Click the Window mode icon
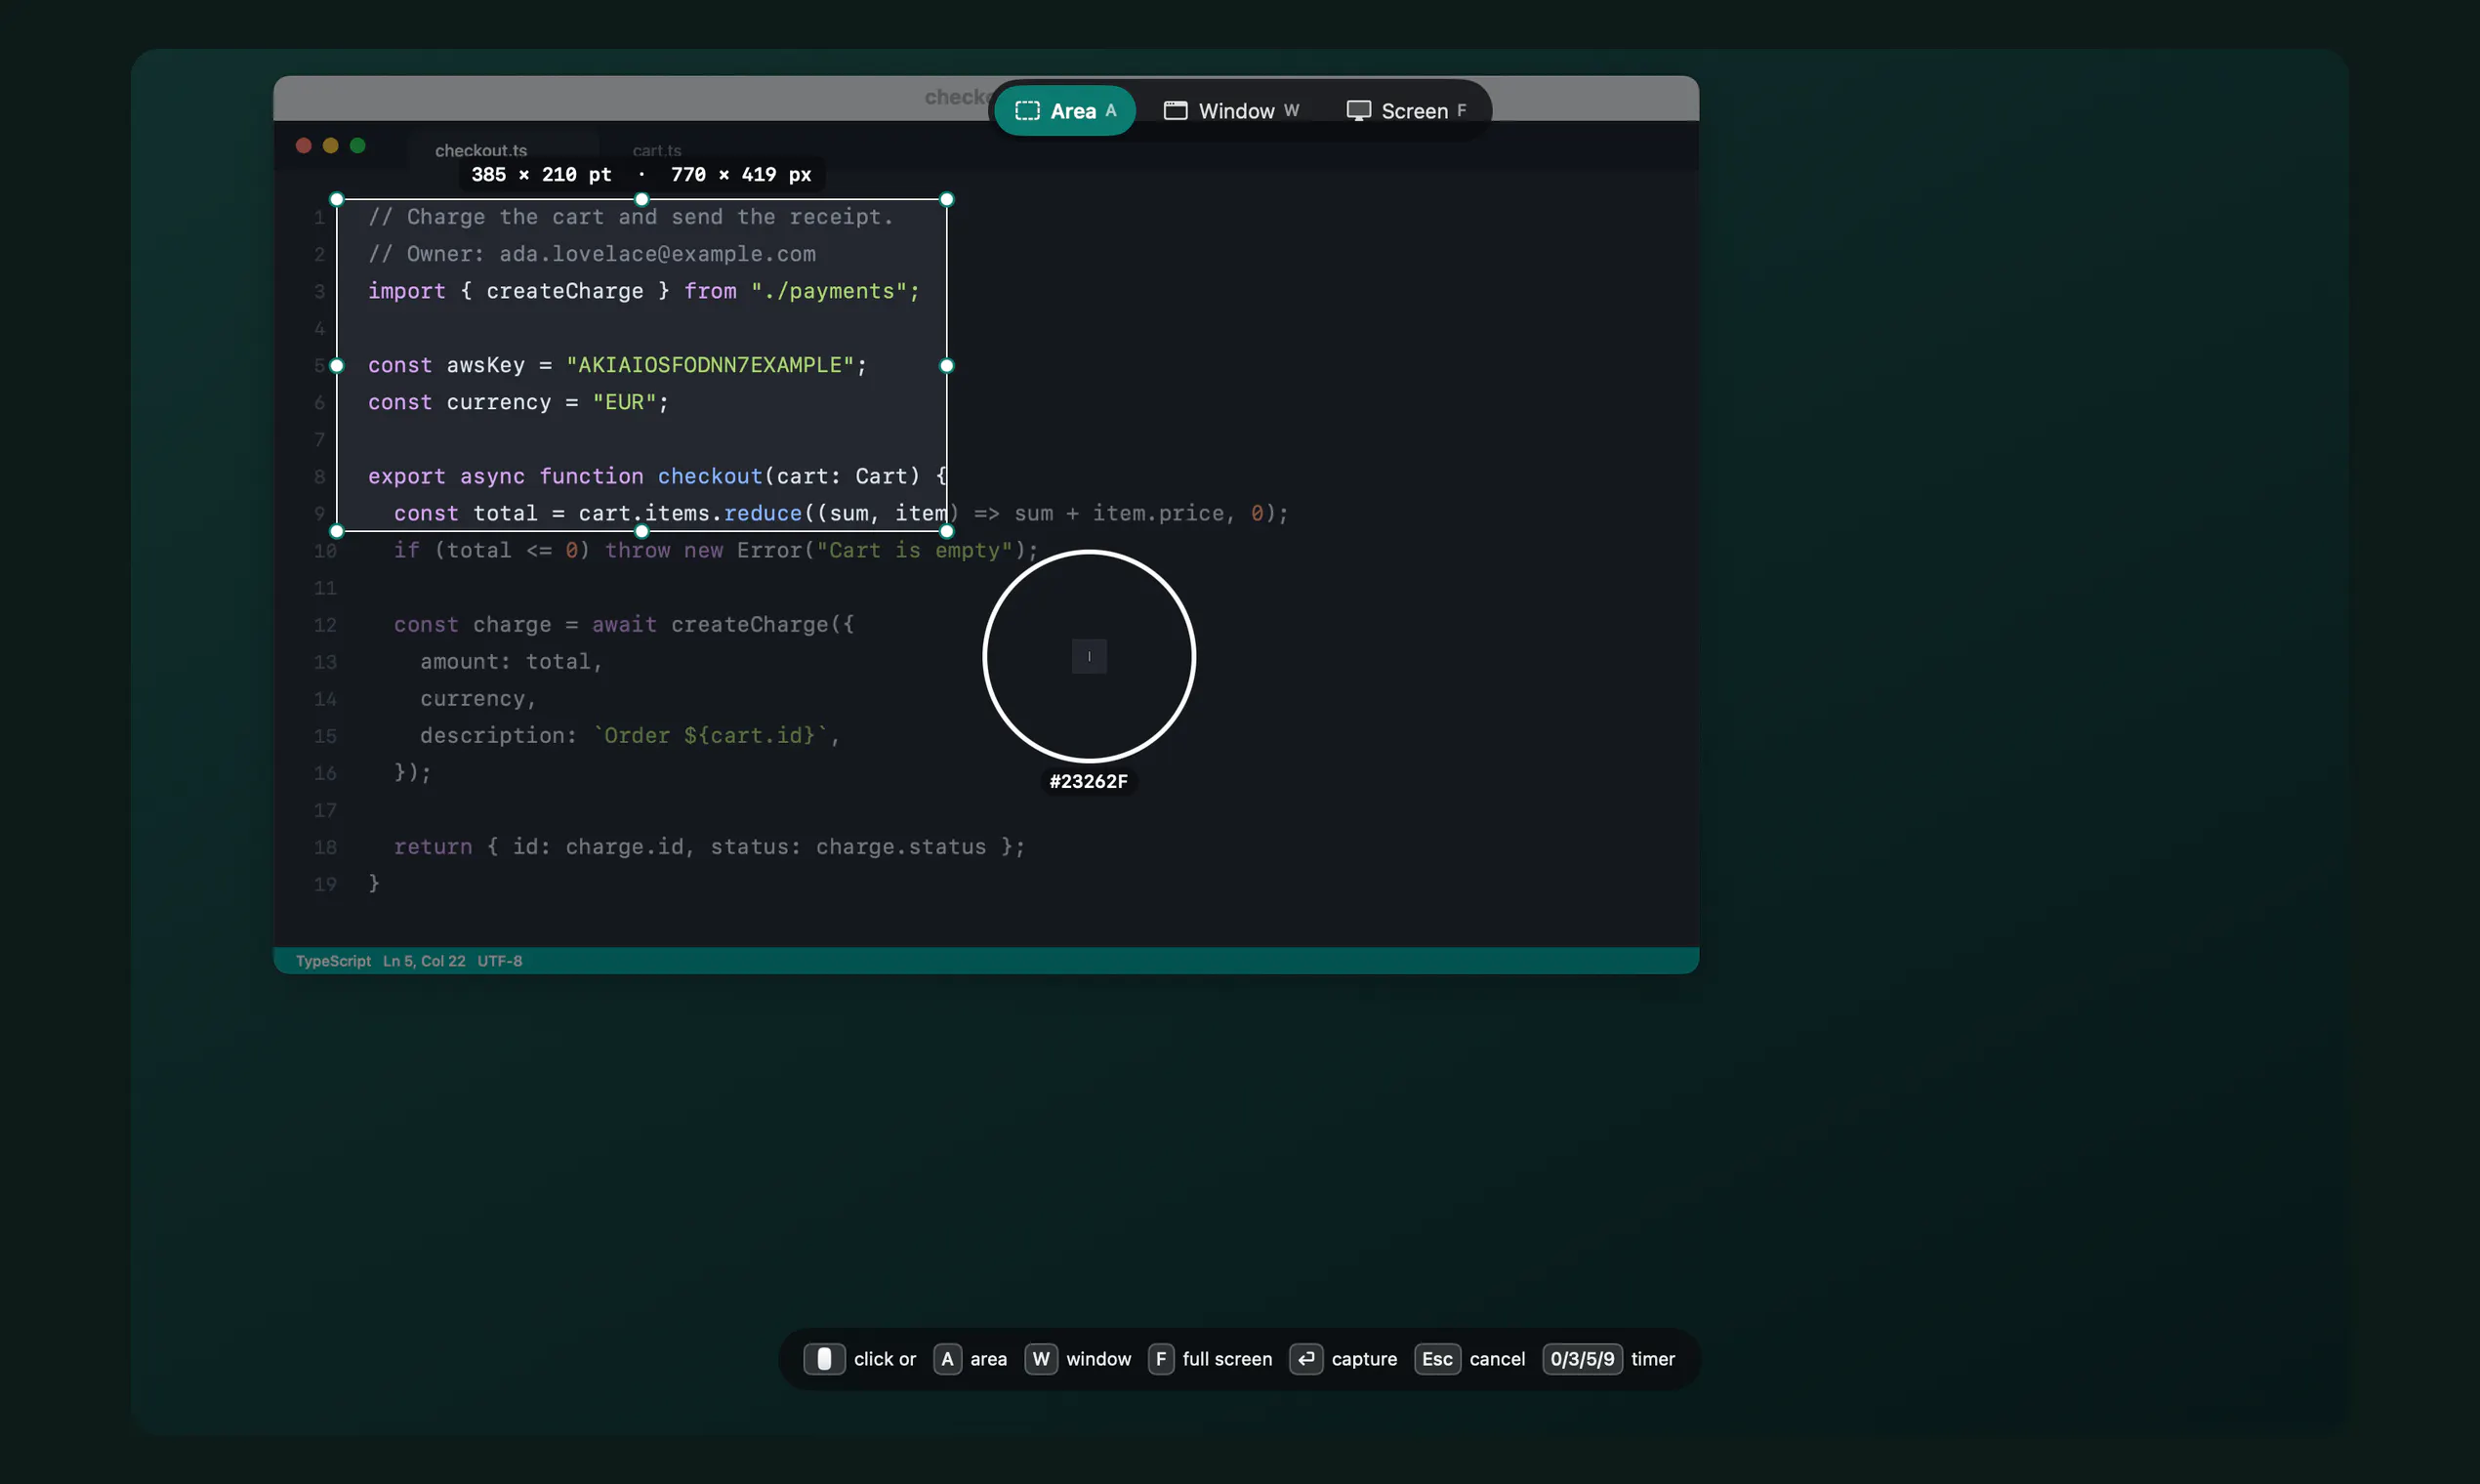Screen dimensions: 2480x1484 tap(1175, 111)
